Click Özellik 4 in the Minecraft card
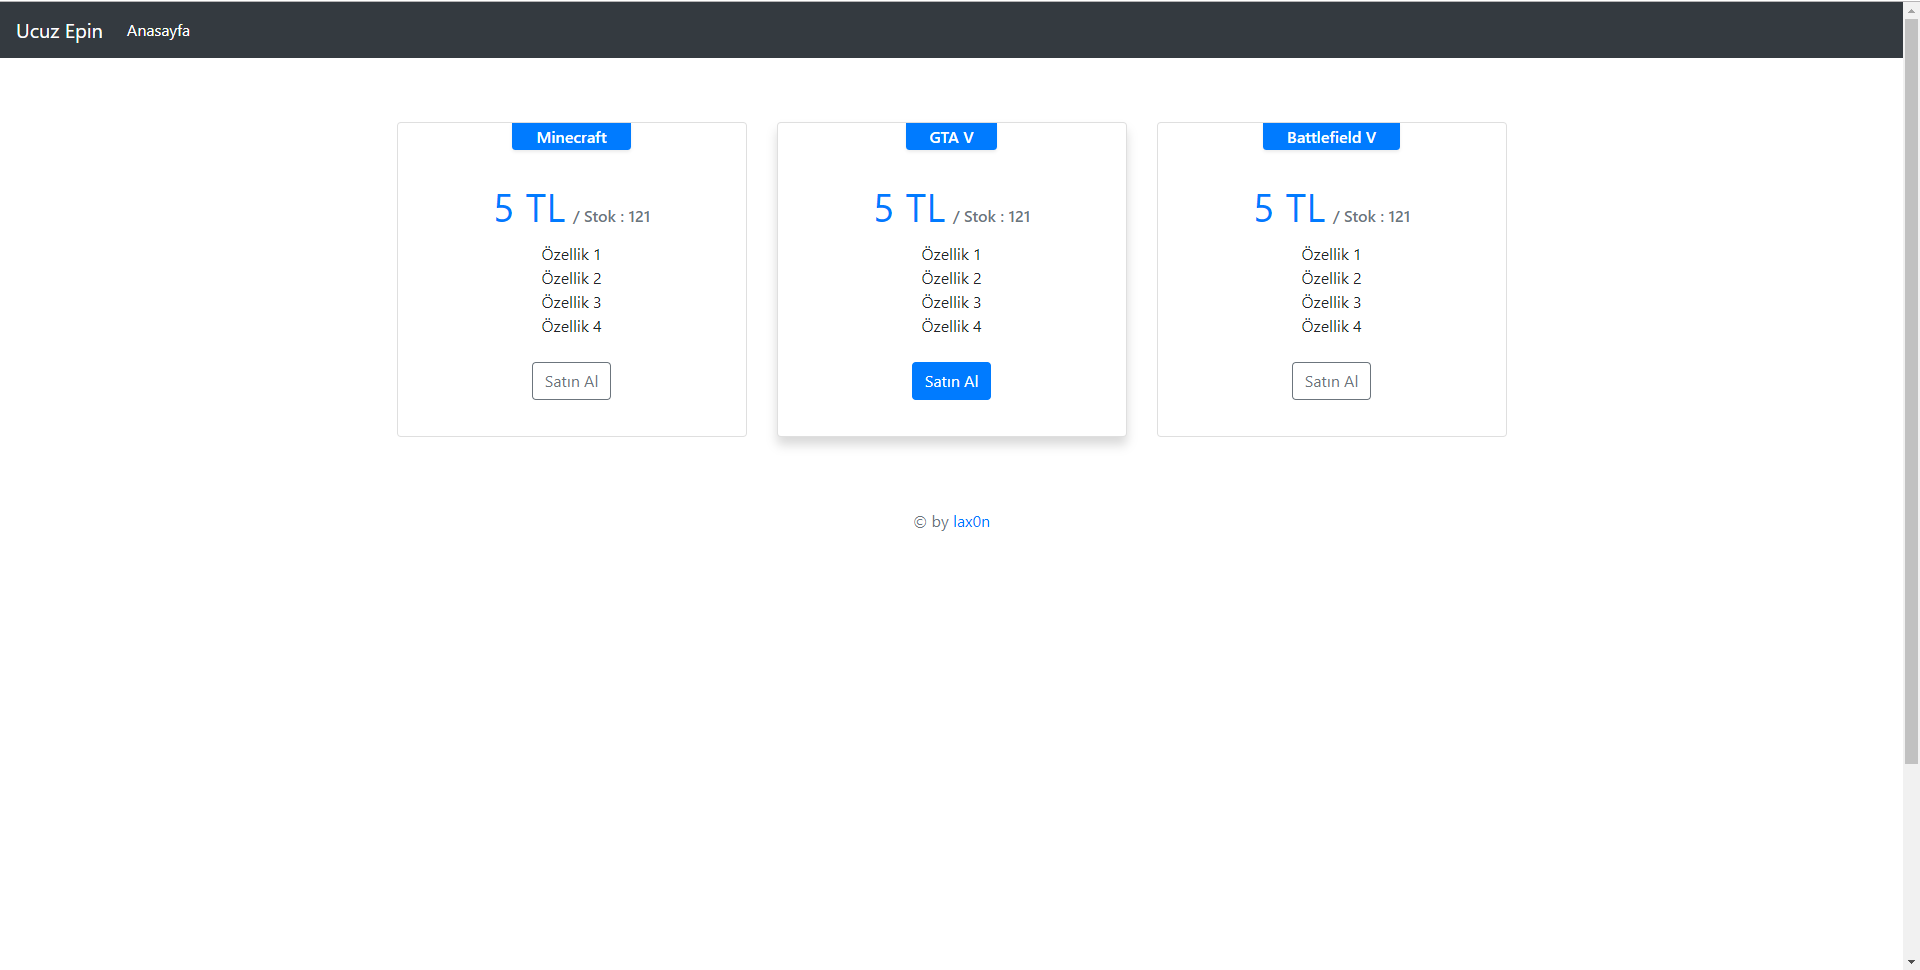 point(571,327)
